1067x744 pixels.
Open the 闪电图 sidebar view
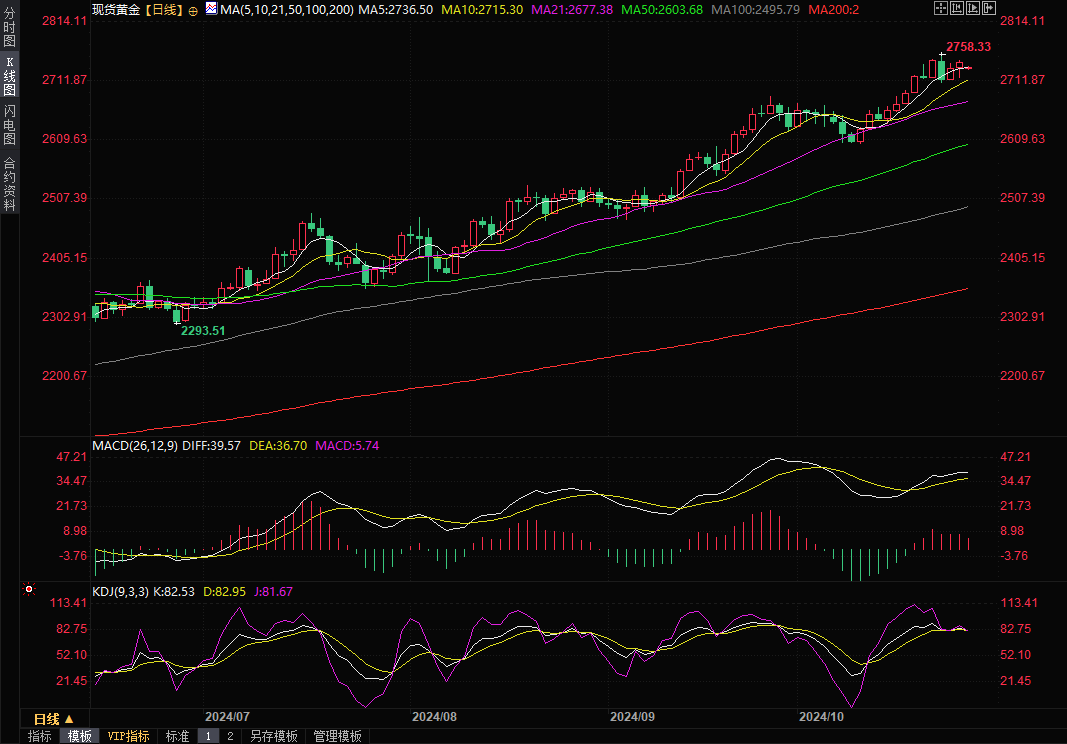click(9, 125)
